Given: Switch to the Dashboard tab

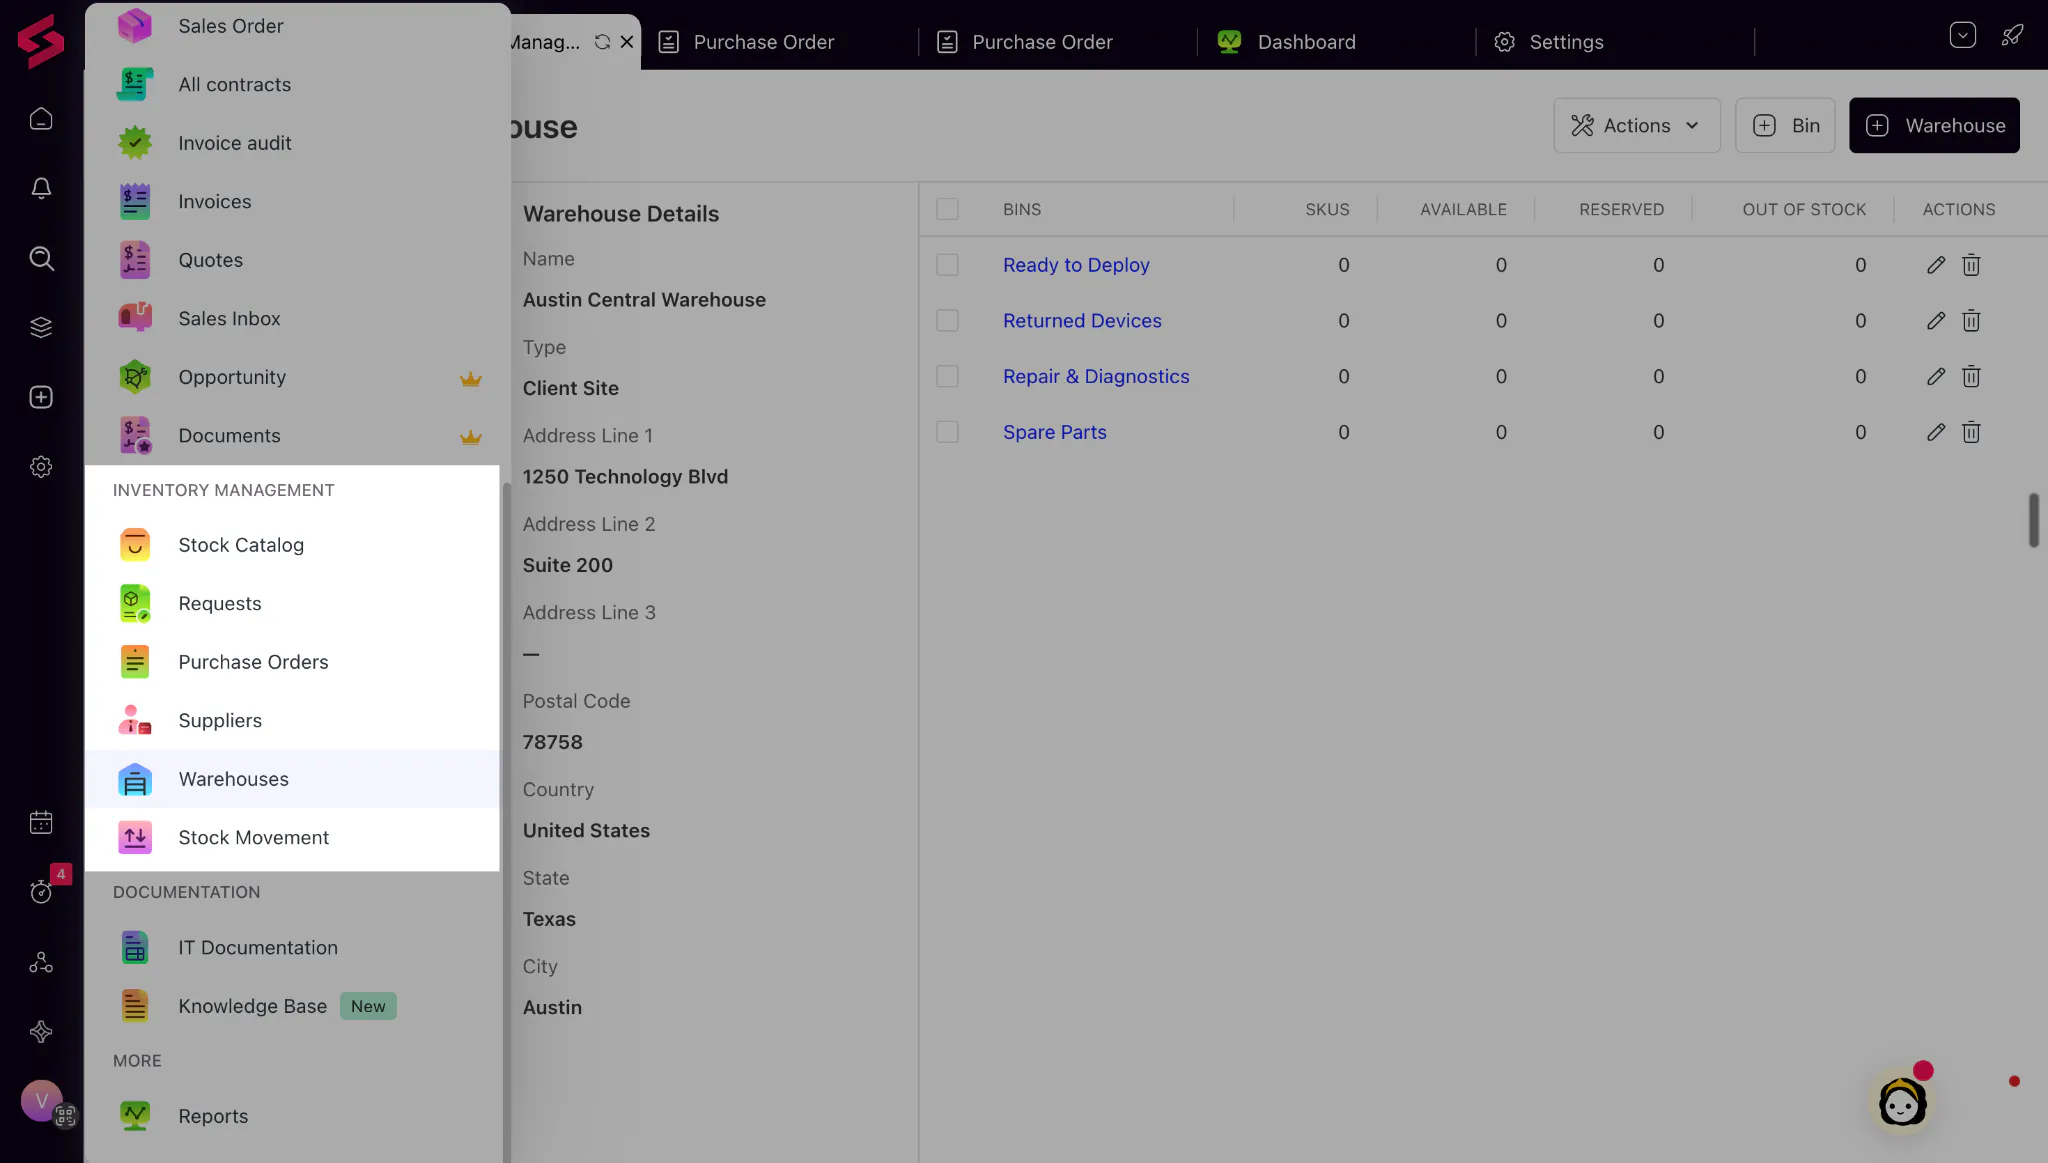Looking at the screenshot, I should (1336, 42).
